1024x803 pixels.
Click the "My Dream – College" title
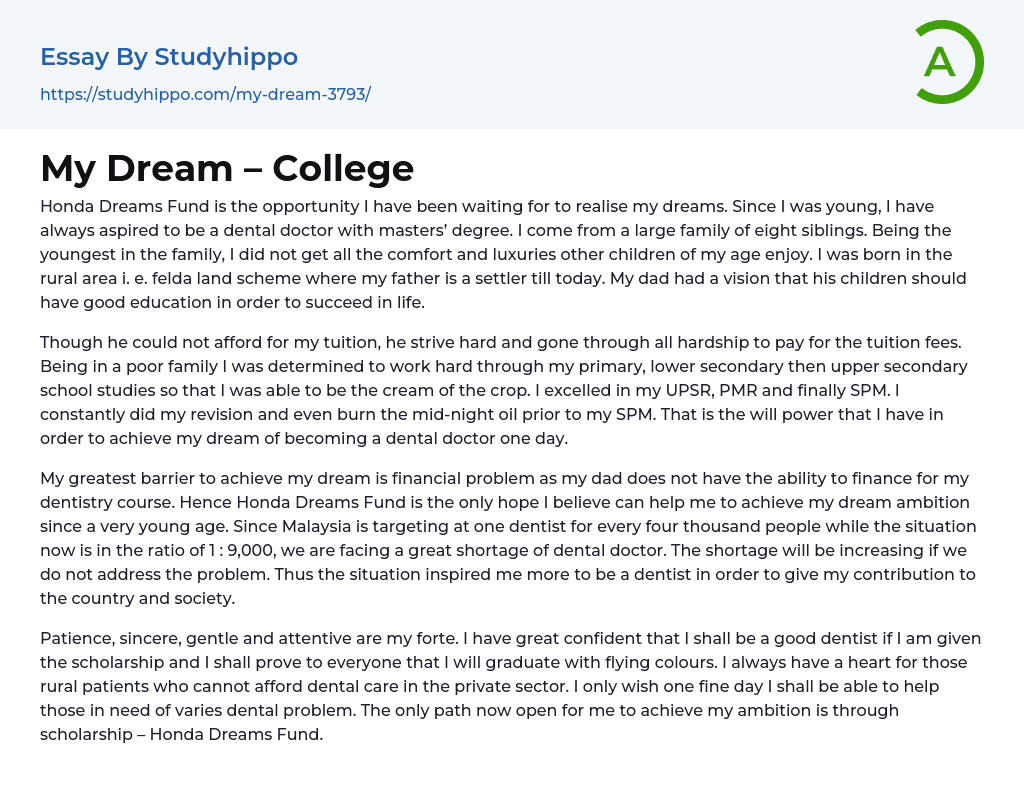pyautogui.click(x=227, y=168)
